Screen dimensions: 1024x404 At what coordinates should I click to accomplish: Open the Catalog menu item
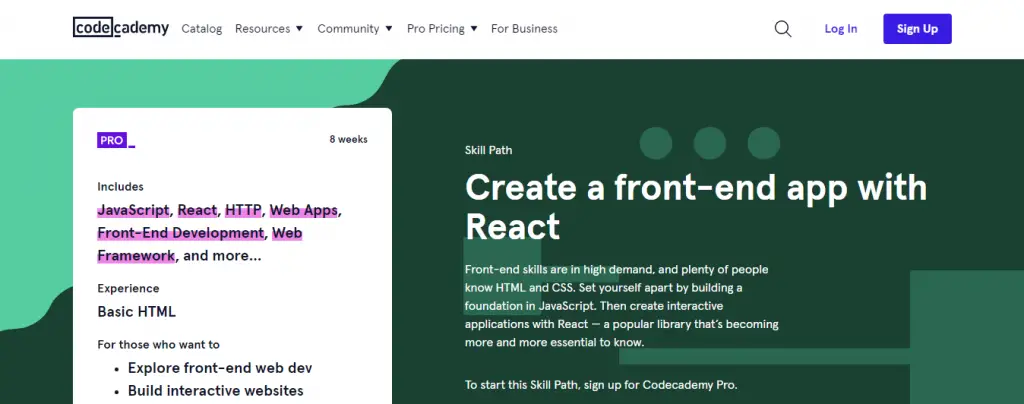pyautogui.click(x=201, y=29)
